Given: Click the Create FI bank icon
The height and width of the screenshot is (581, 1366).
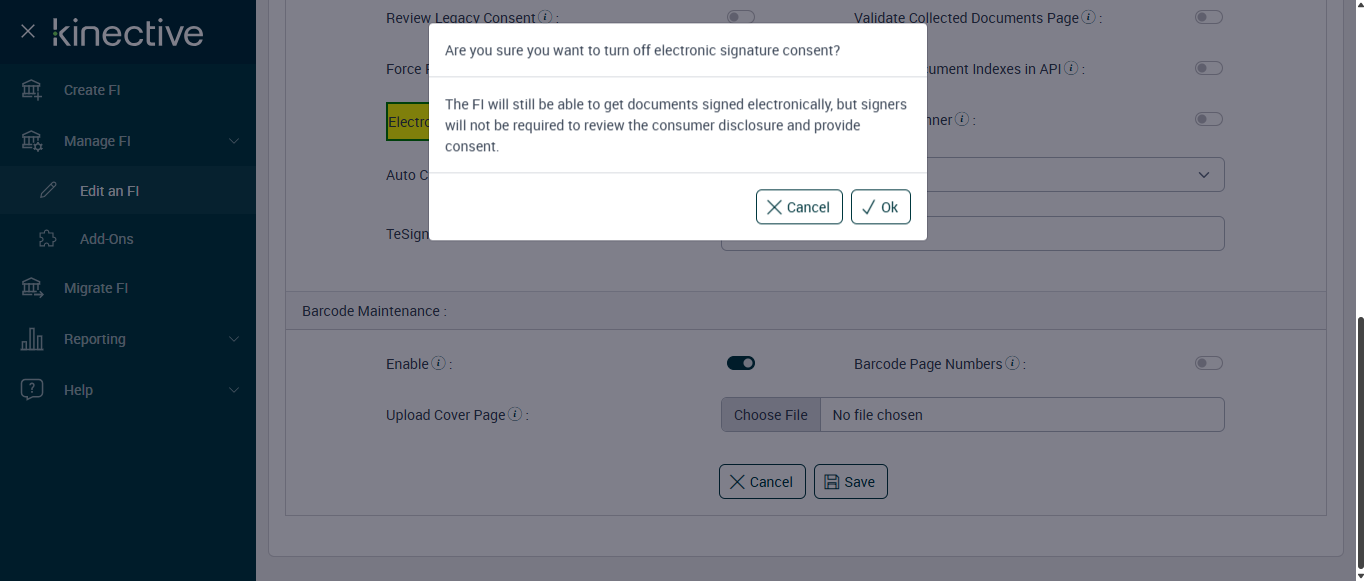Looking at the screenshot, I should (32, 90).
